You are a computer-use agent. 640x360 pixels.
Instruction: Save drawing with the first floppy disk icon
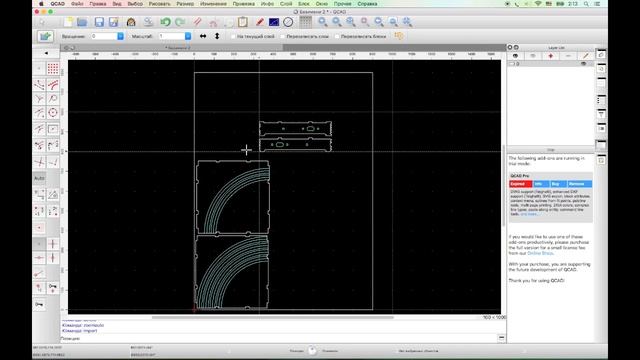[x=99, y=22]
